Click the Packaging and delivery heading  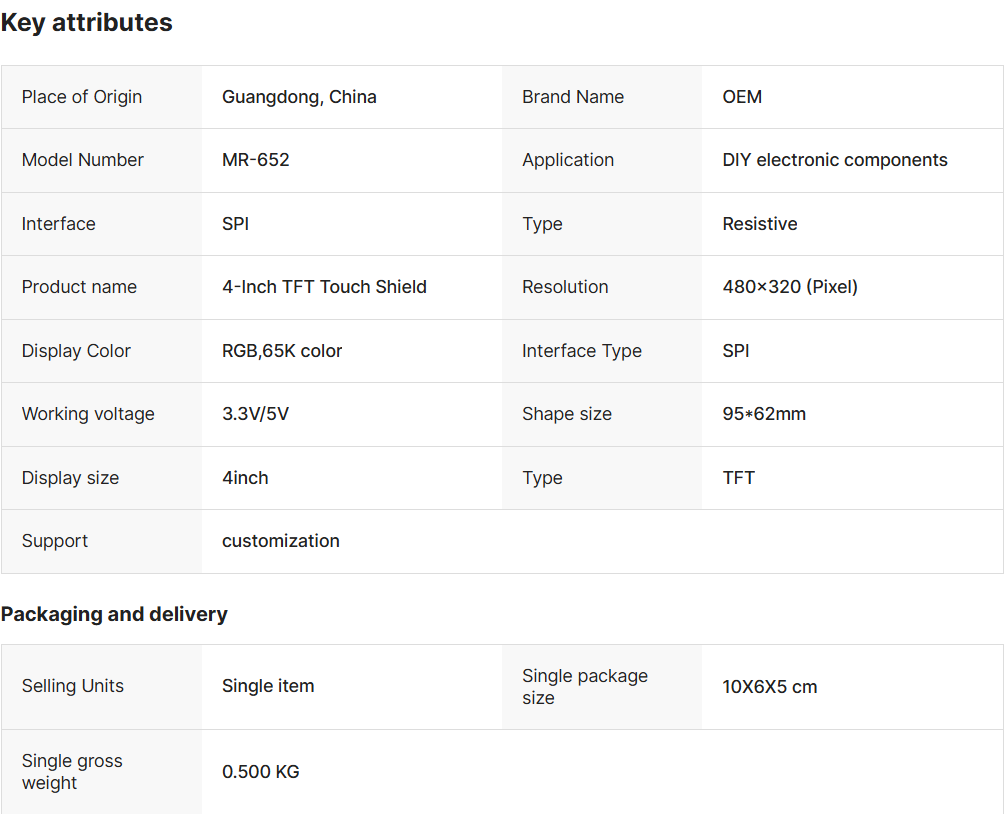click(114, 614)
